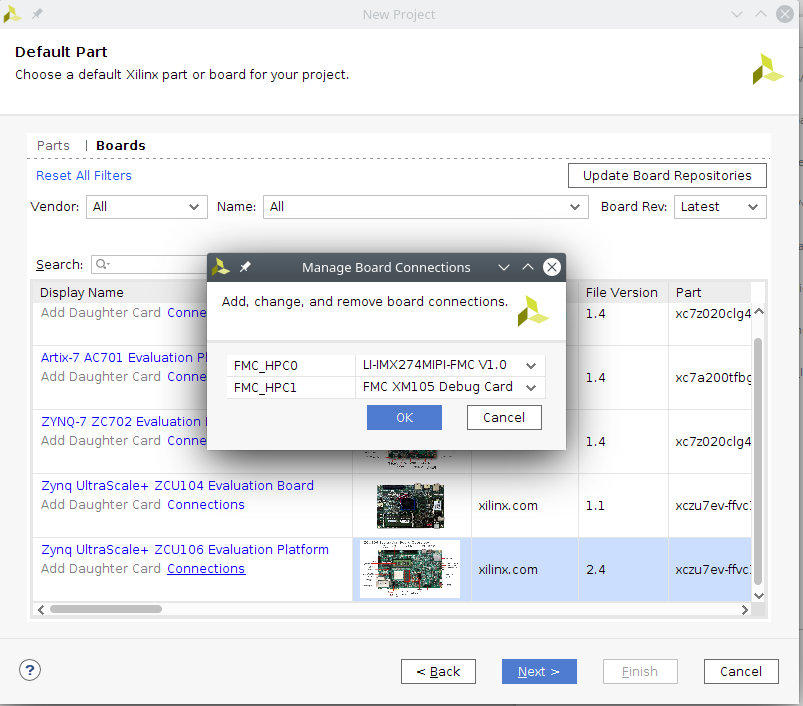Collapse the Manage Board Connections dialog with down chevron
Image resolution: width=803 pixels, height=706 pixels.
click(x=504, y=267)
